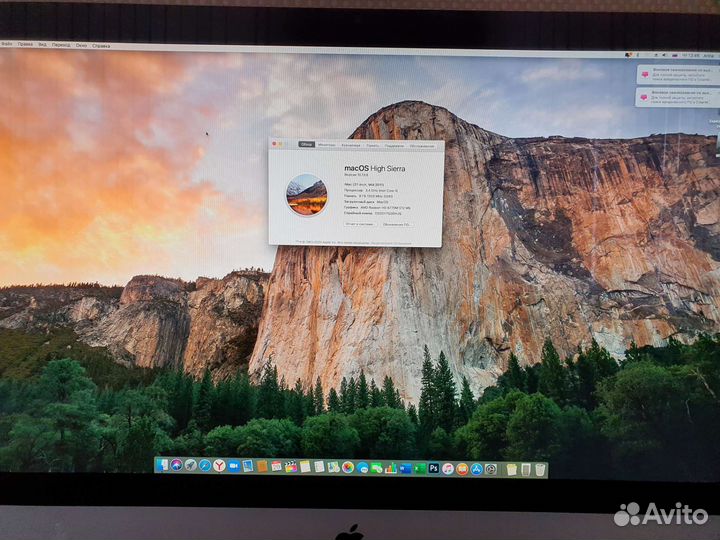
Task: Launch Siri from the Dock
Action: 176,466
